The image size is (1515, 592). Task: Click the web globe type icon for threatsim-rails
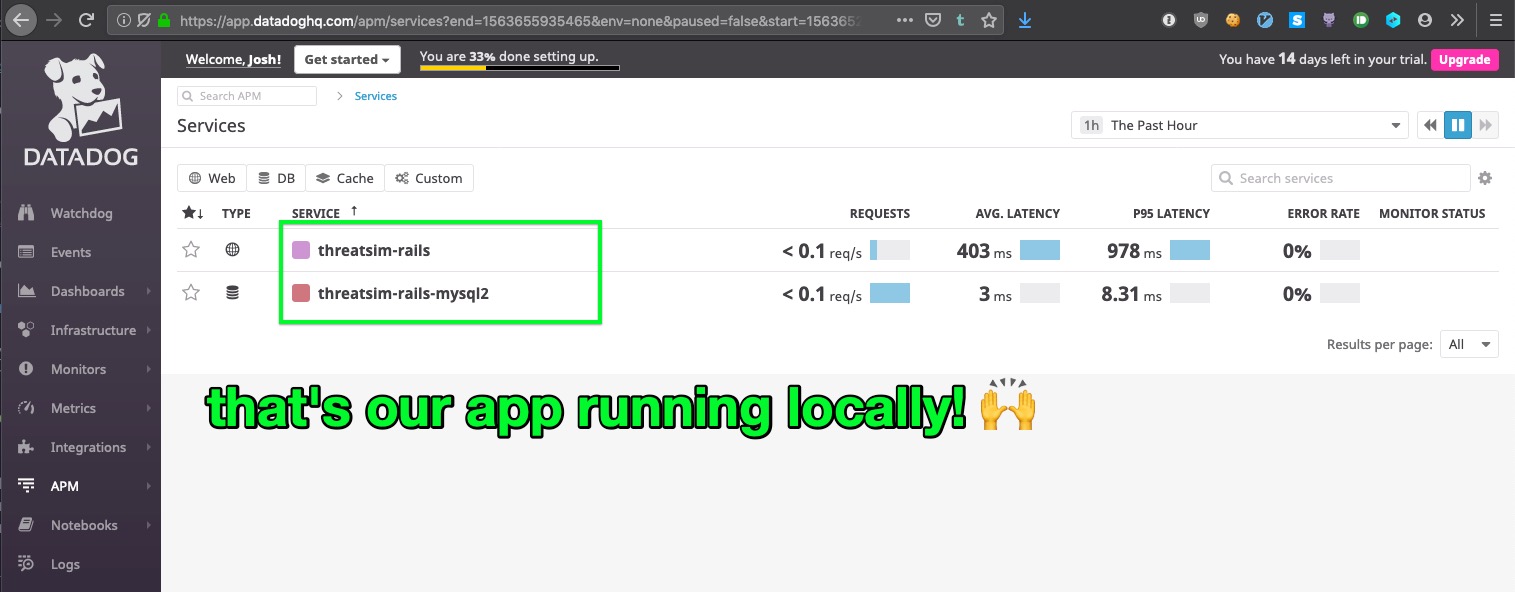coord(233,250)
